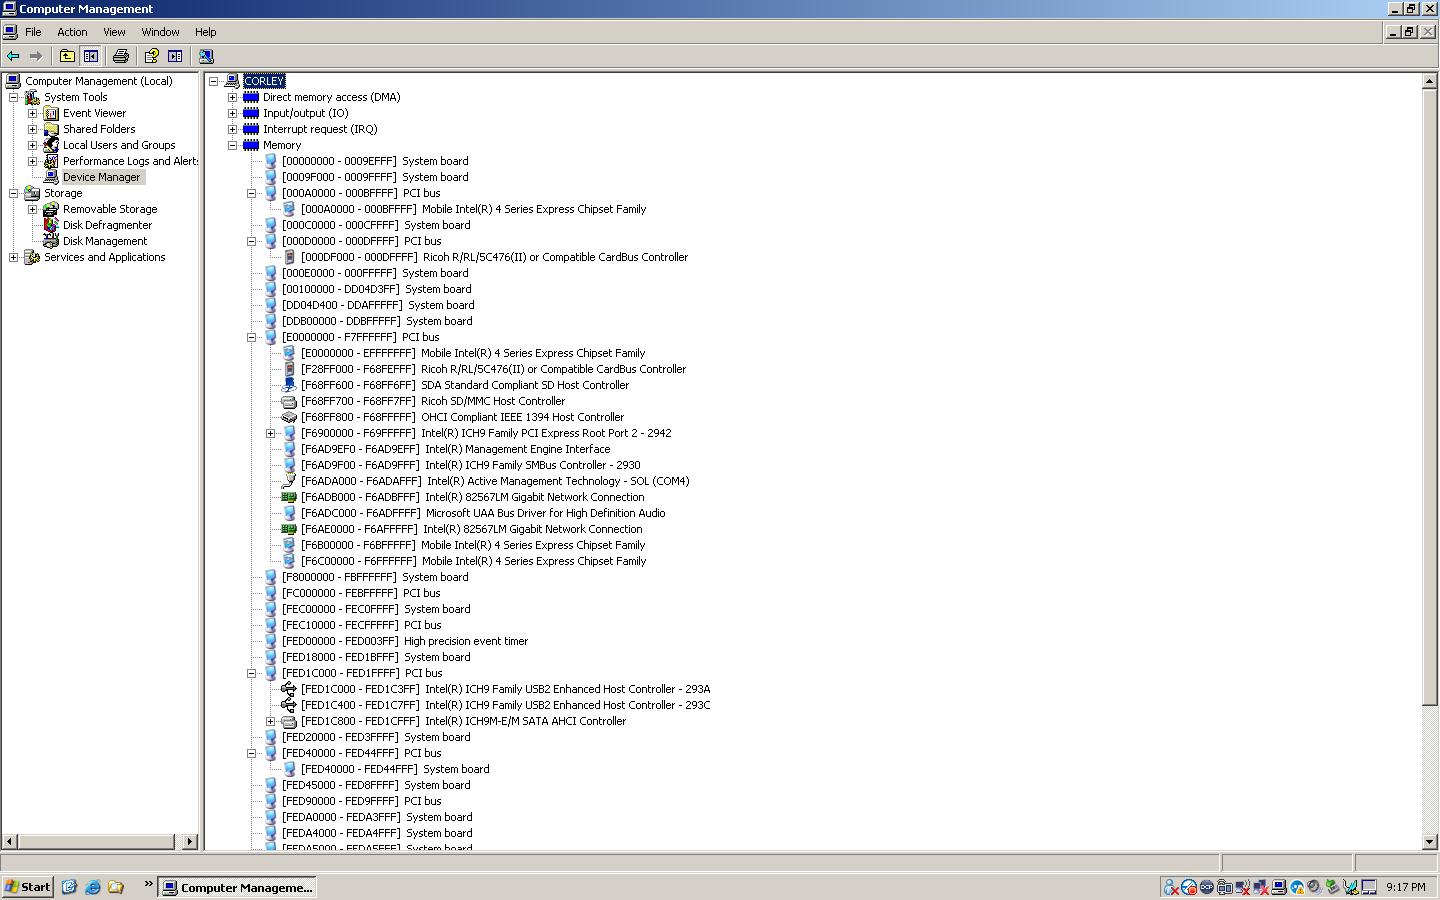Viewport: 1440px width, 900px height.
Task: Click the USB icon for Enhanced Host Controller 293A
Action: pyautogui.click(x=289, y=689)
